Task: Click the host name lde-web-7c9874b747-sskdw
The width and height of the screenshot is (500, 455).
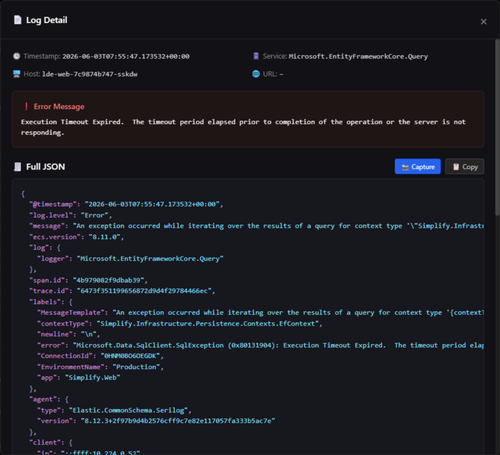Action: [x=90, y=74]
